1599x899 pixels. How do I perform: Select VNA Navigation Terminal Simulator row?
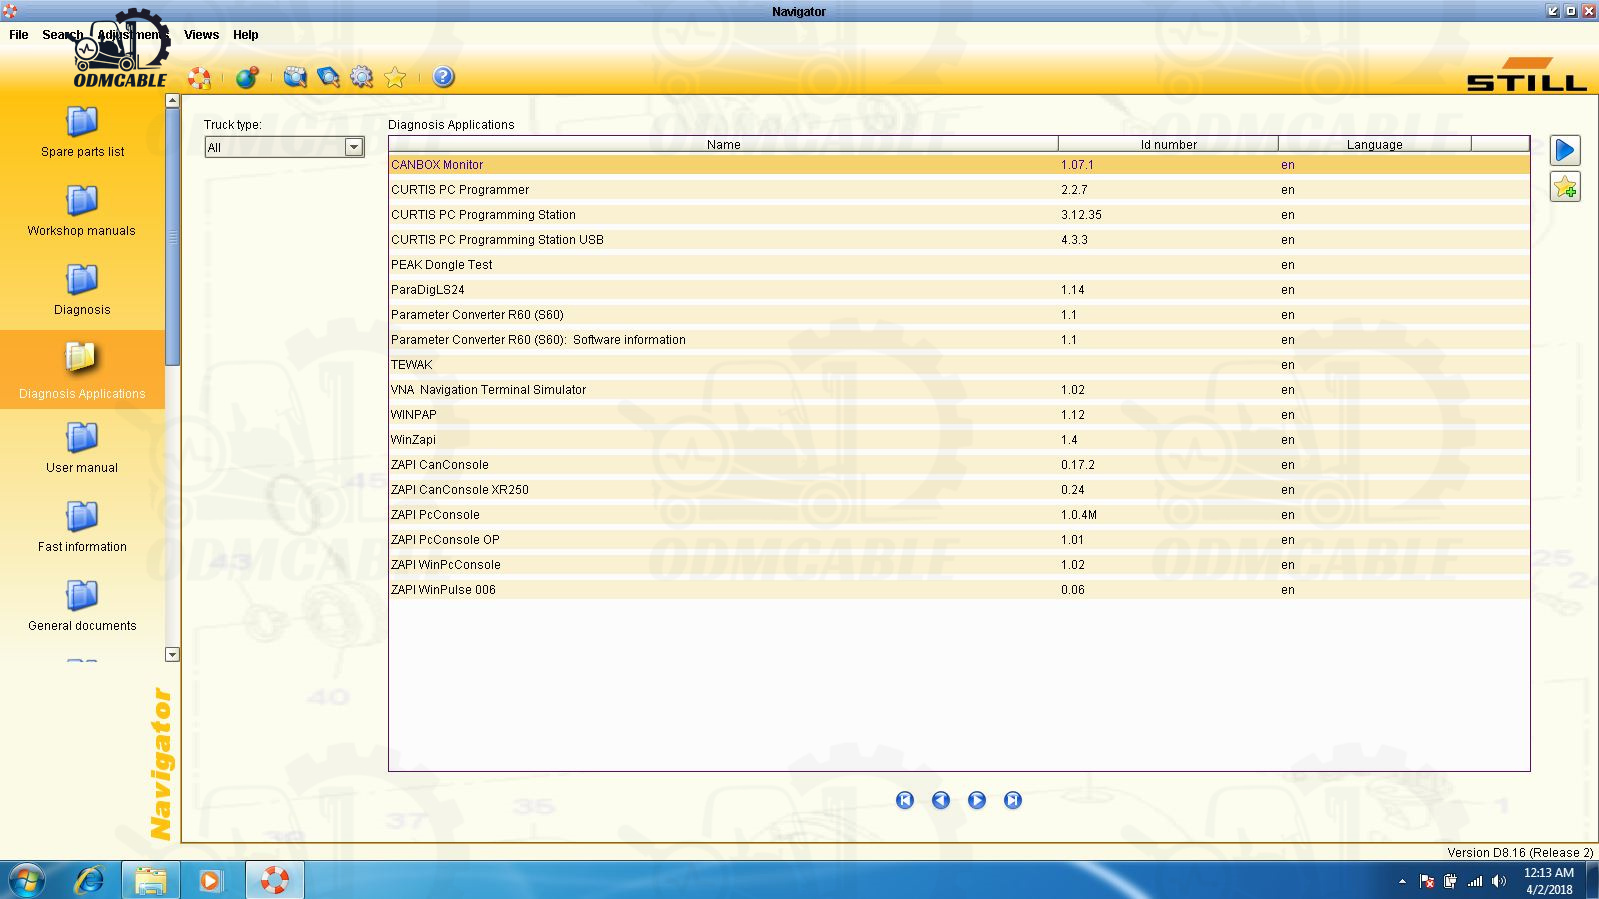click(x=959, y=390)
